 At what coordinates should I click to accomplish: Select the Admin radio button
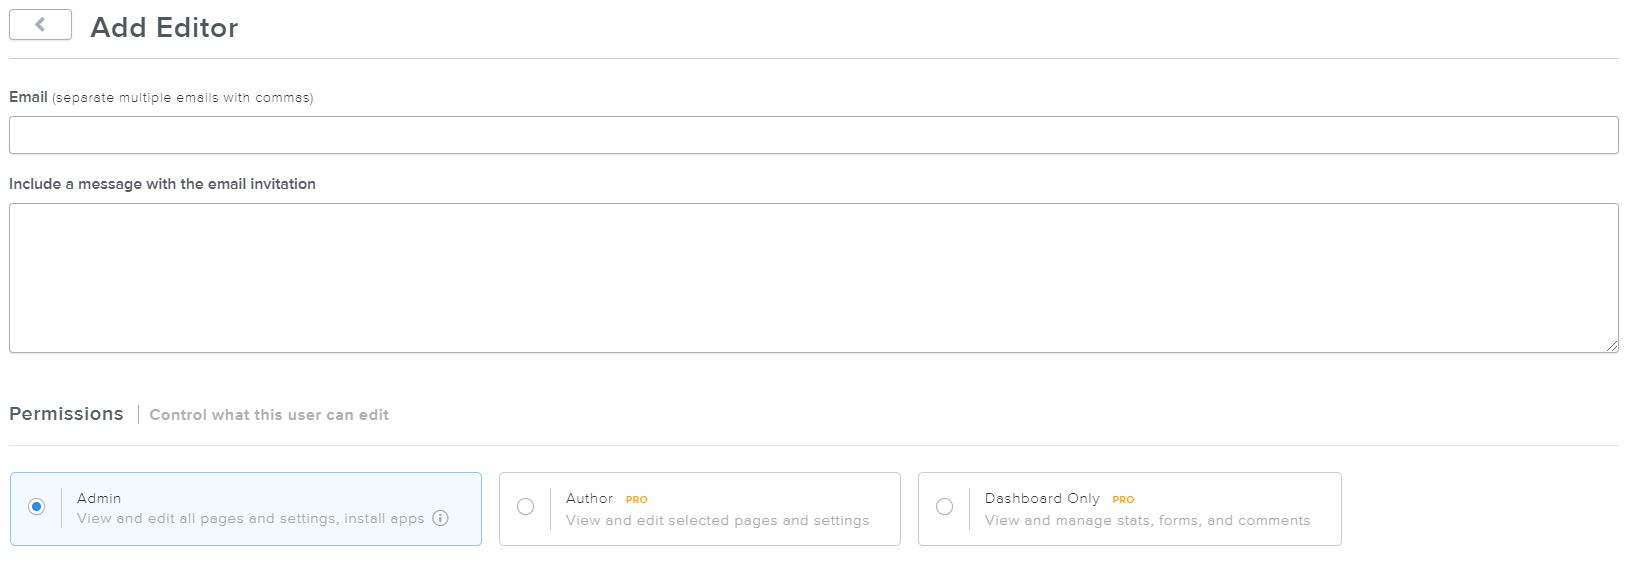click(x=37, y=507)
